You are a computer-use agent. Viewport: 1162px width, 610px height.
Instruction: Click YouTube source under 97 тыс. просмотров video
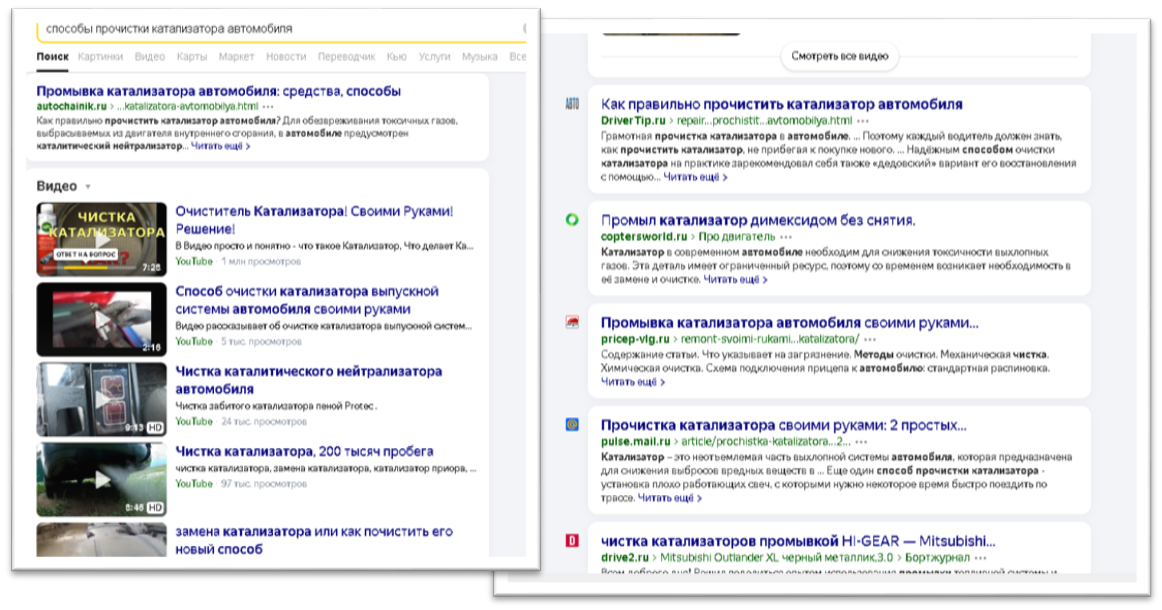pyautogui.click(x=194, y=484)
